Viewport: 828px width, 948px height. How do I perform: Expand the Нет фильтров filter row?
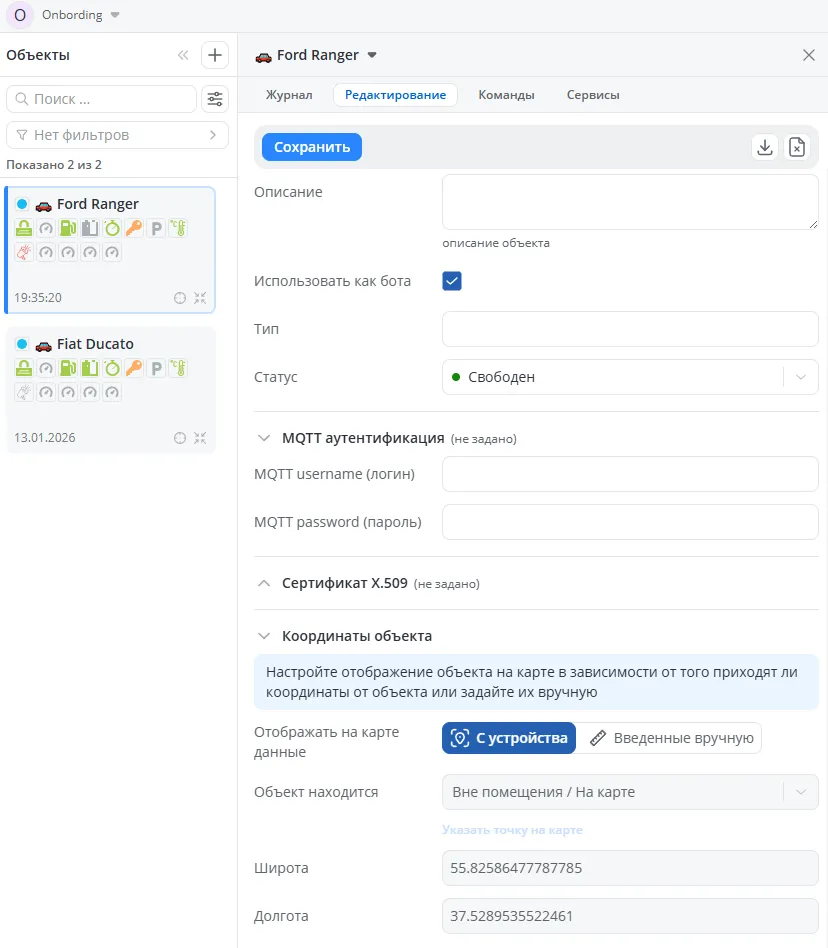click(x=117, y=135)
